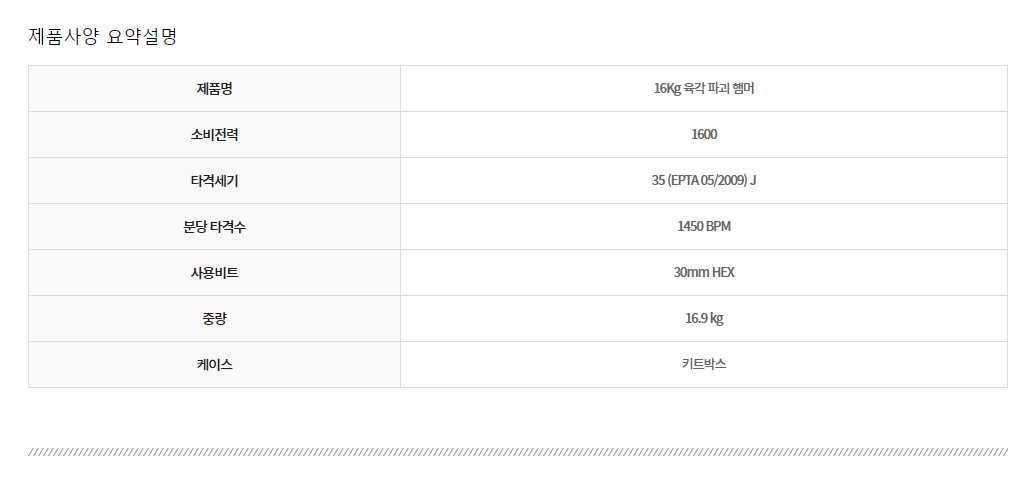The image size is (1031, 487).
Task: Select the 케이스 label cell
Action: click(214, 365)
